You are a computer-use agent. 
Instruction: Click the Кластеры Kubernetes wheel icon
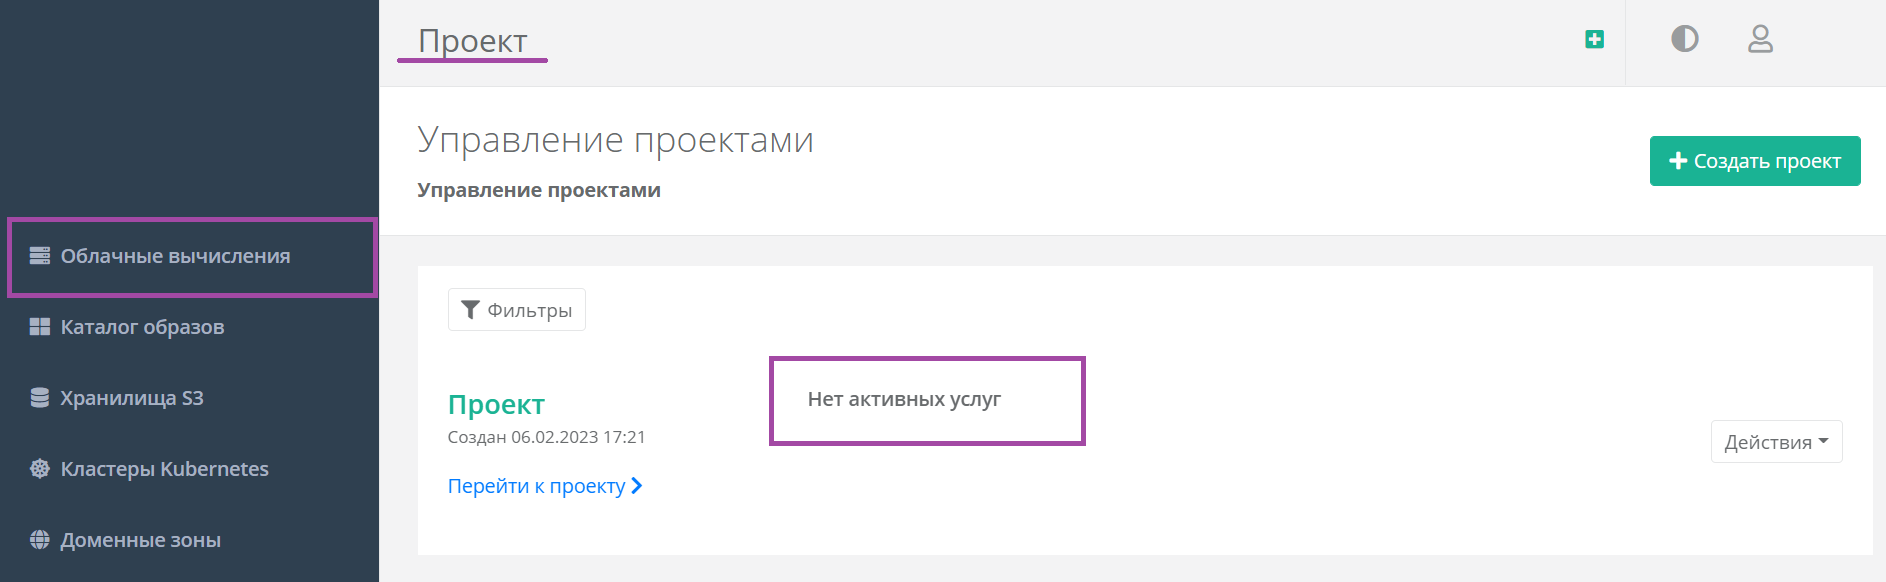tap(40, 469)
